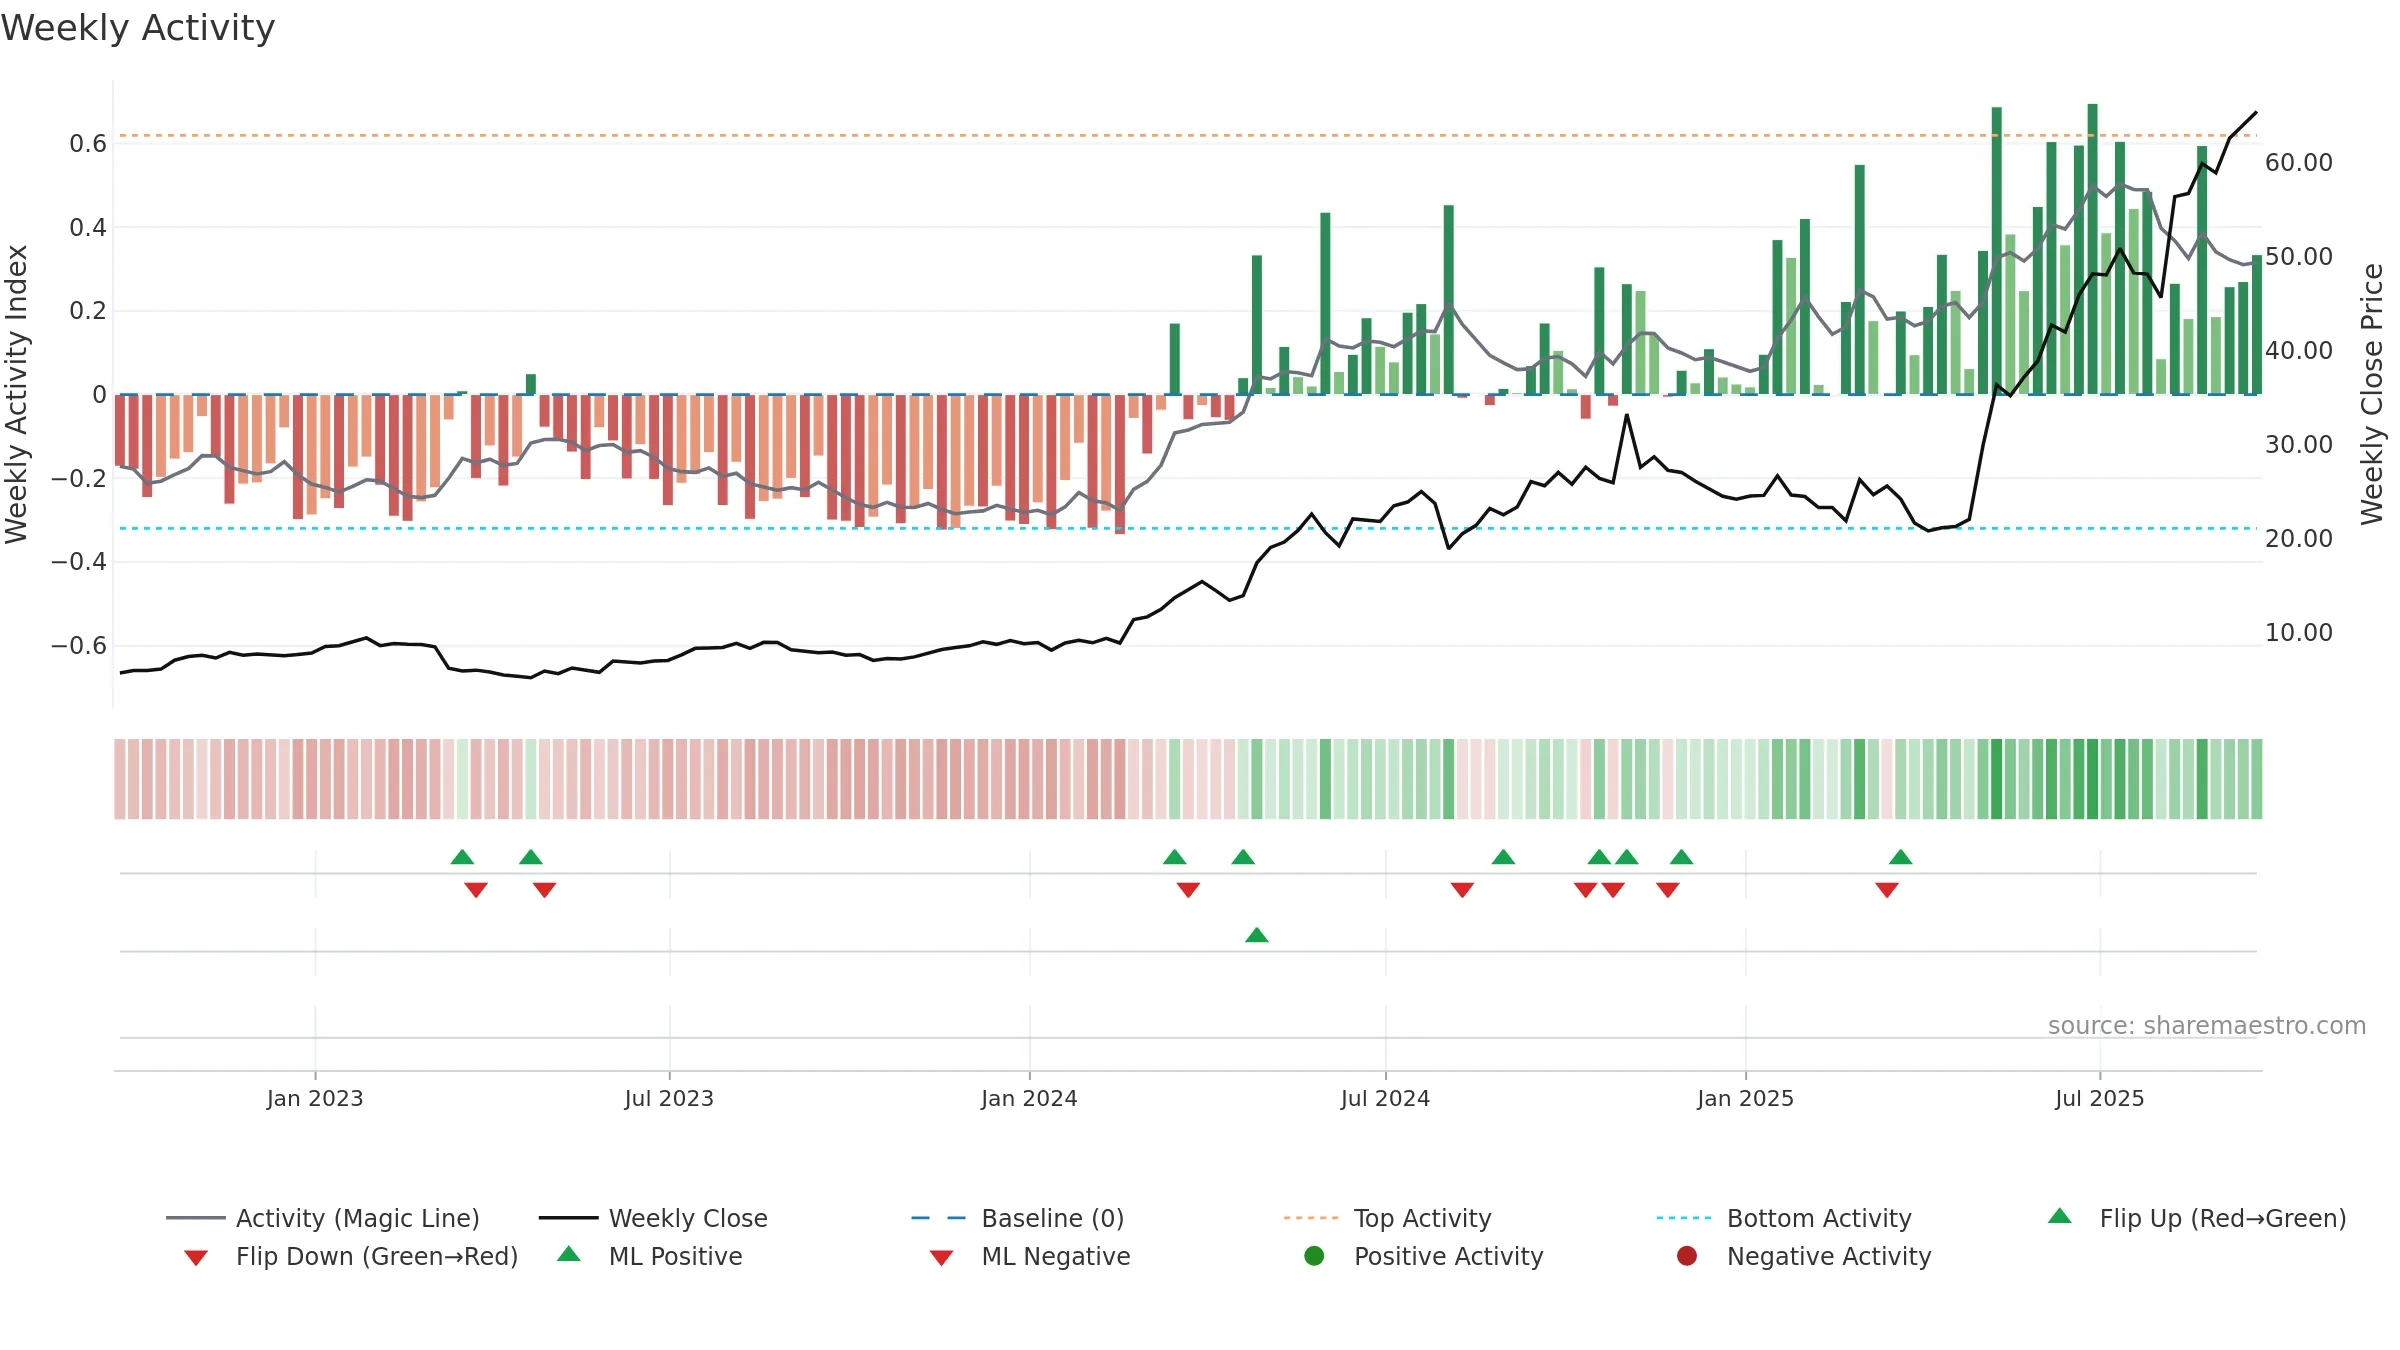Click the 0.6 activity axis tick
The height and width of the screenshot is (1350, 2400).
coord(88,144)
